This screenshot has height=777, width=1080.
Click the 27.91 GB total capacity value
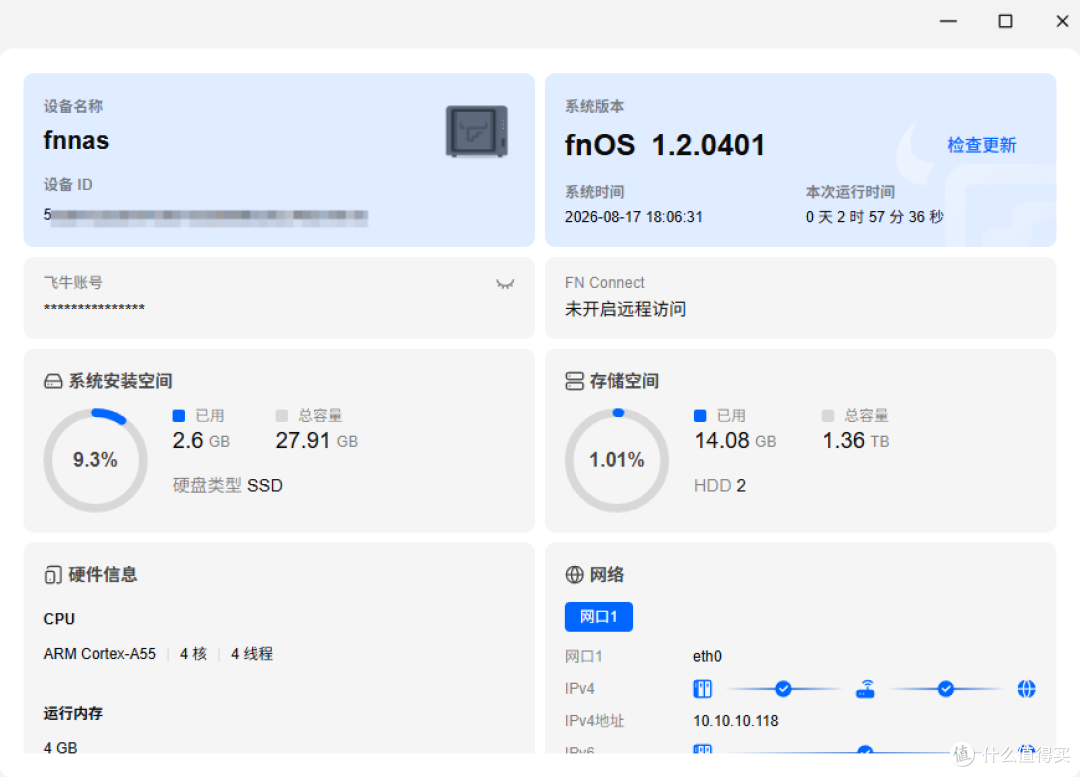coord(317,441)
